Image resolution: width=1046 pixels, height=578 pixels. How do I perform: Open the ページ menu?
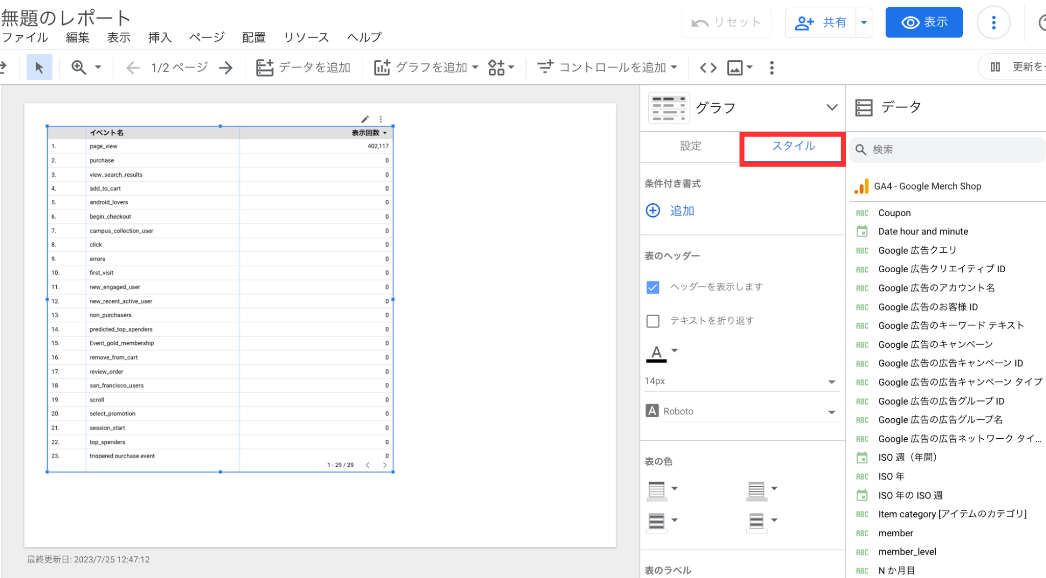[x=207, y=37]
